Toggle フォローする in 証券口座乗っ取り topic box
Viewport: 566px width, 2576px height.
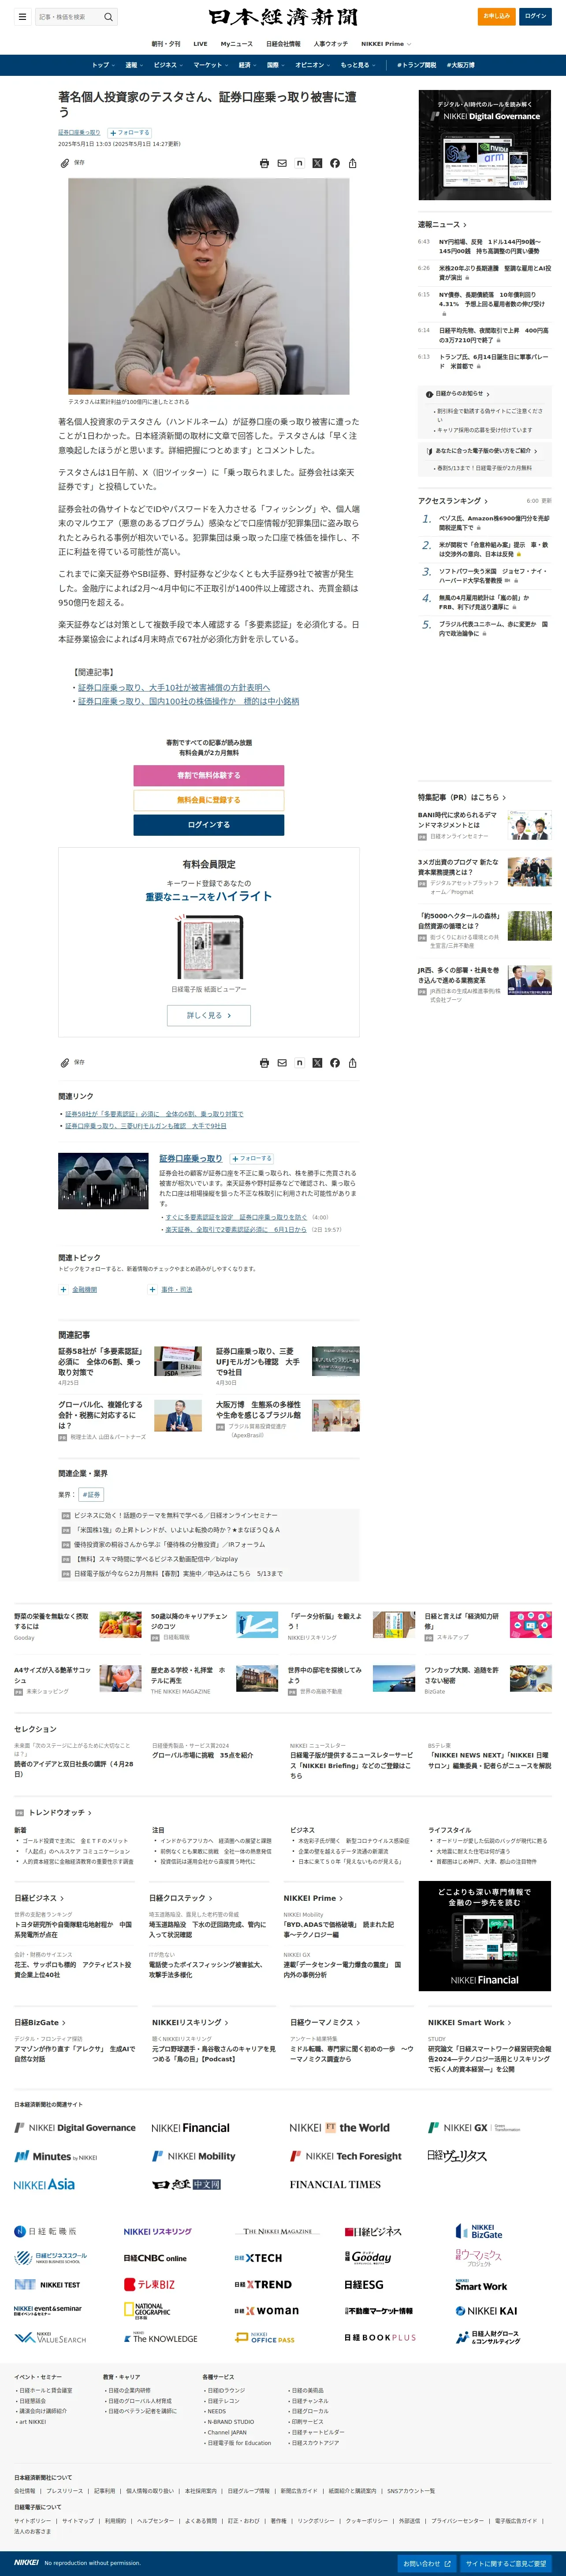[x=252, y=1158]
